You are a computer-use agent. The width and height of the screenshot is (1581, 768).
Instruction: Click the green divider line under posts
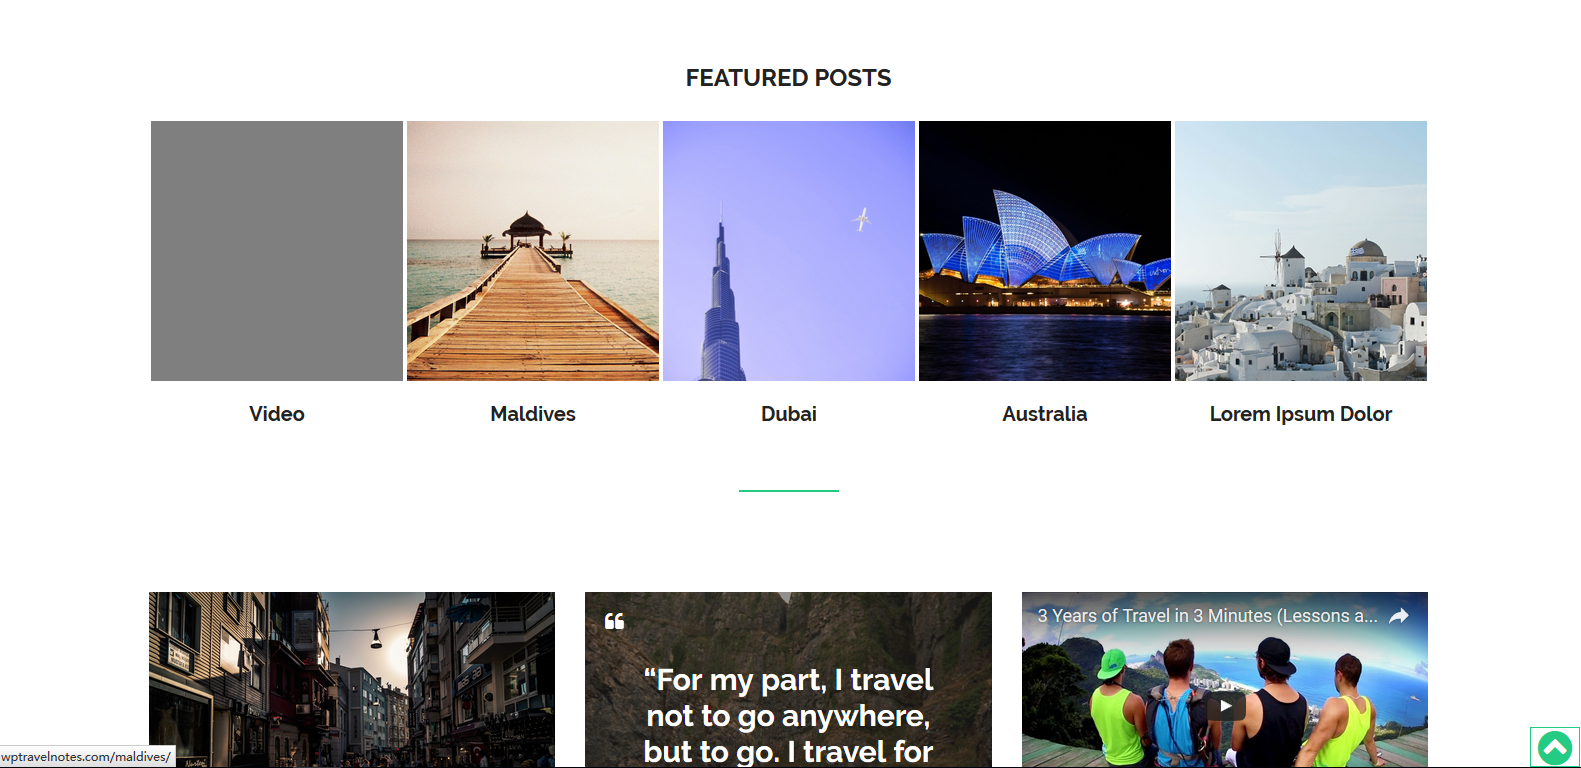[789, 491]
